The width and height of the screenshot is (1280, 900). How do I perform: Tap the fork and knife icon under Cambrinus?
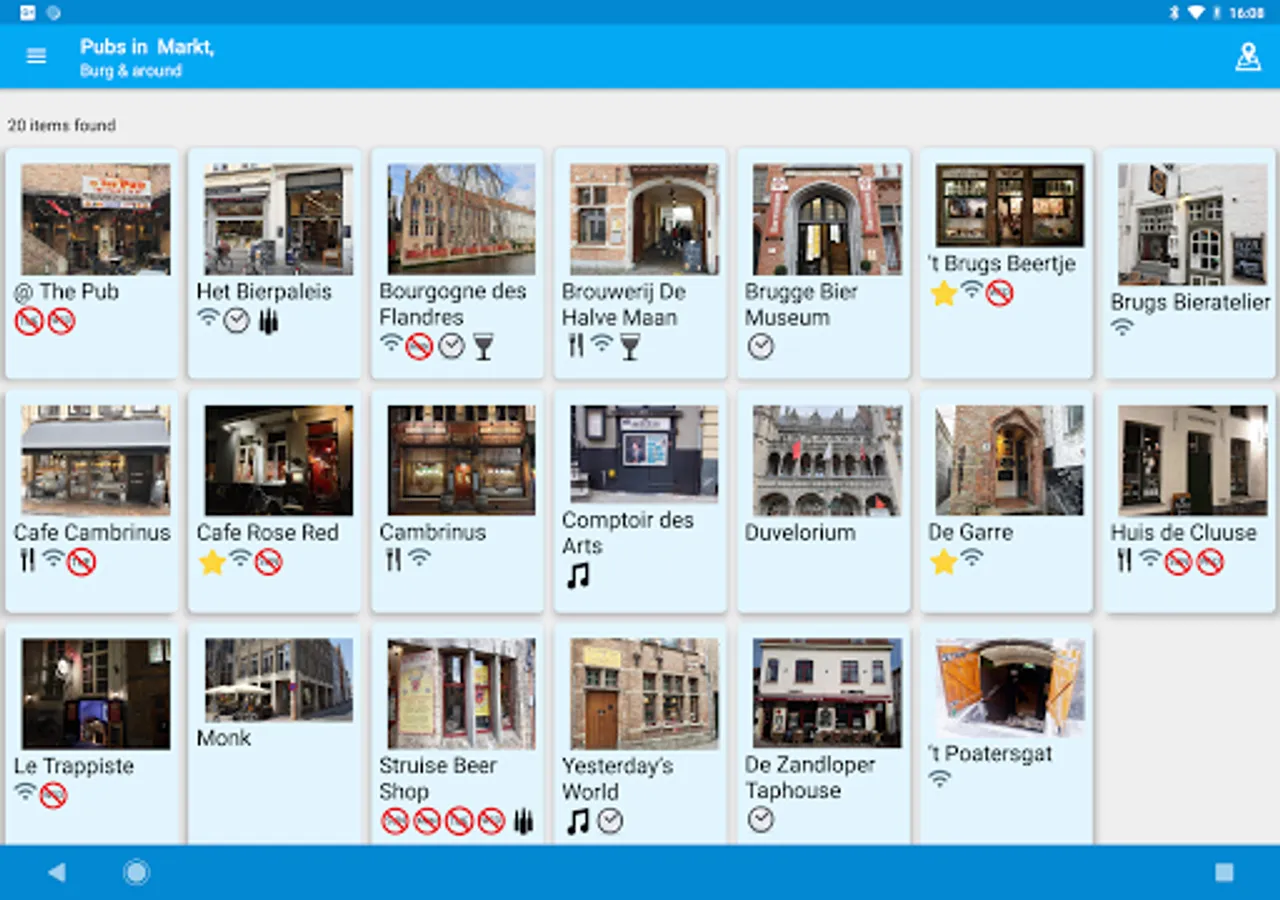[393, 560]
